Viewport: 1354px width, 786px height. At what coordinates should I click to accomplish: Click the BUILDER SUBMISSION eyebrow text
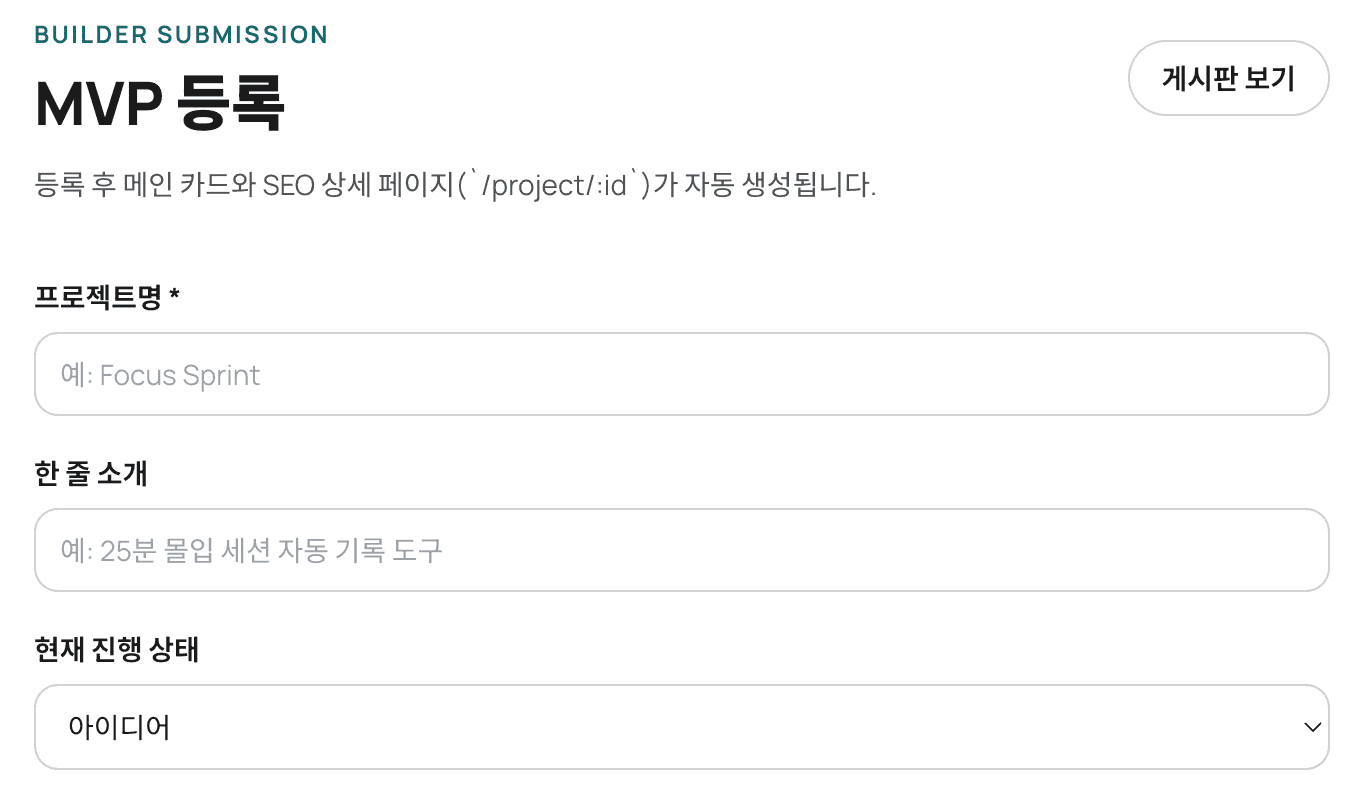(x=181, y=35)
